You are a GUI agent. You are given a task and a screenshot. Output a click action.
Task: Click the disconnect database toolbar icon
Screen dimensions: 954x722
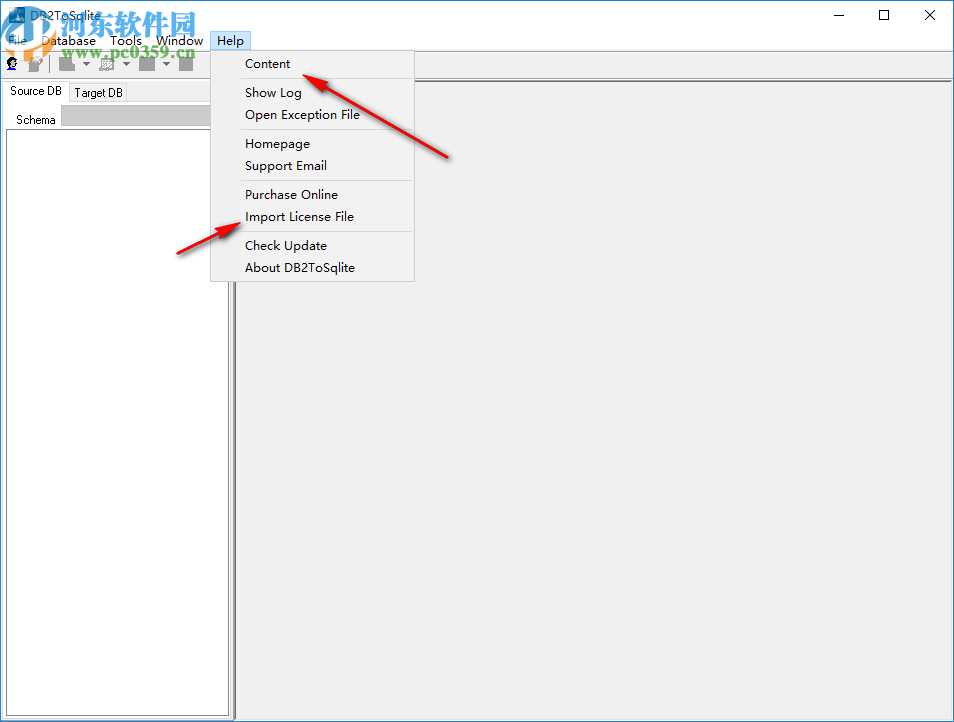tap(36, 62)
